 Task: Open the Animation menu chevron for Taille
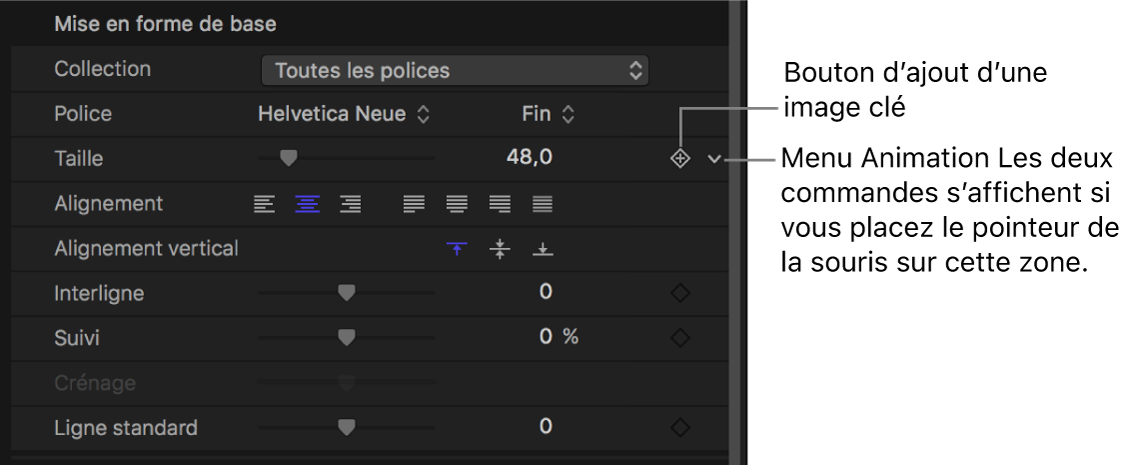pos(714,158)
